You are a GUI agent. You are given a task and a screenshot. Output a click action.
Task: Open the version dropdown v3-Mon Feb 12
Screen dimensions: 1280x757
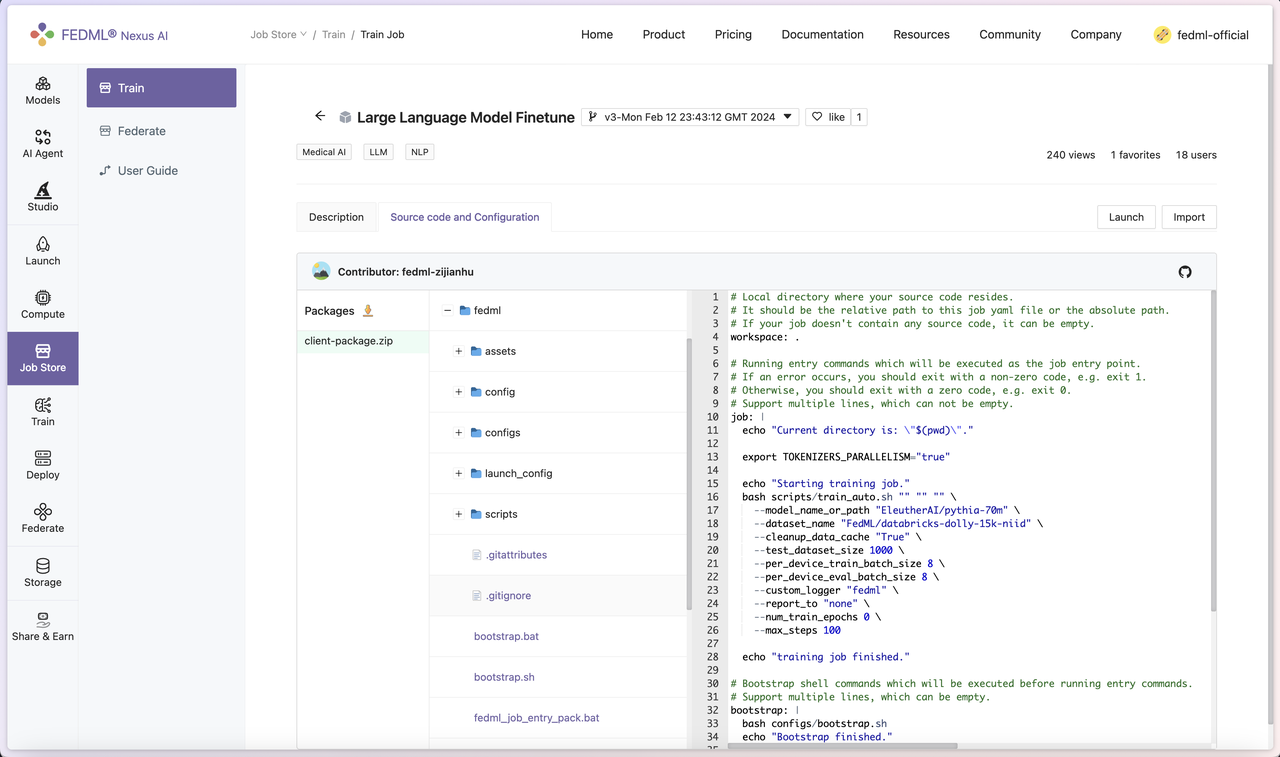pyautogui.click(x=690, y=117)
